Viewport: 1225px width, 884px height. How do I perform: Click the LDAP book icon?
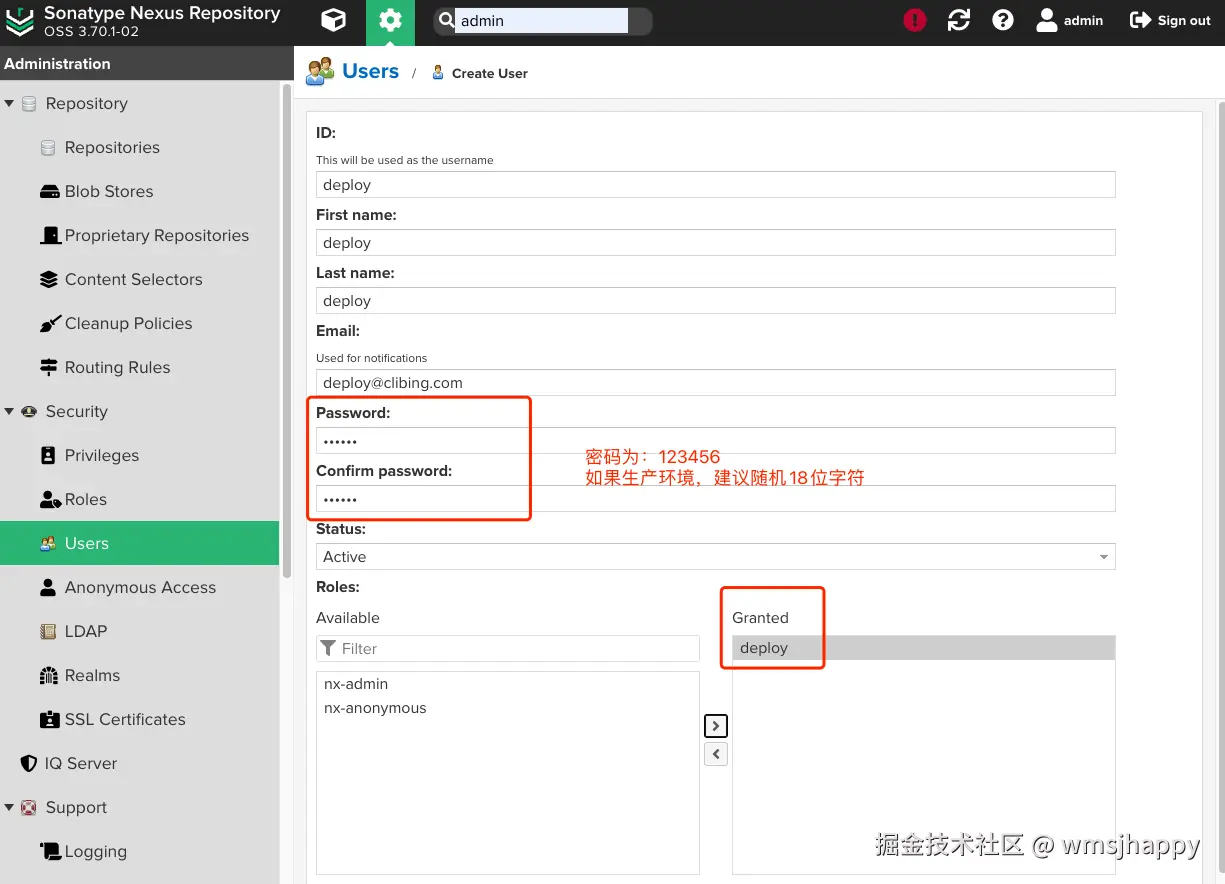tap(48, 631)
